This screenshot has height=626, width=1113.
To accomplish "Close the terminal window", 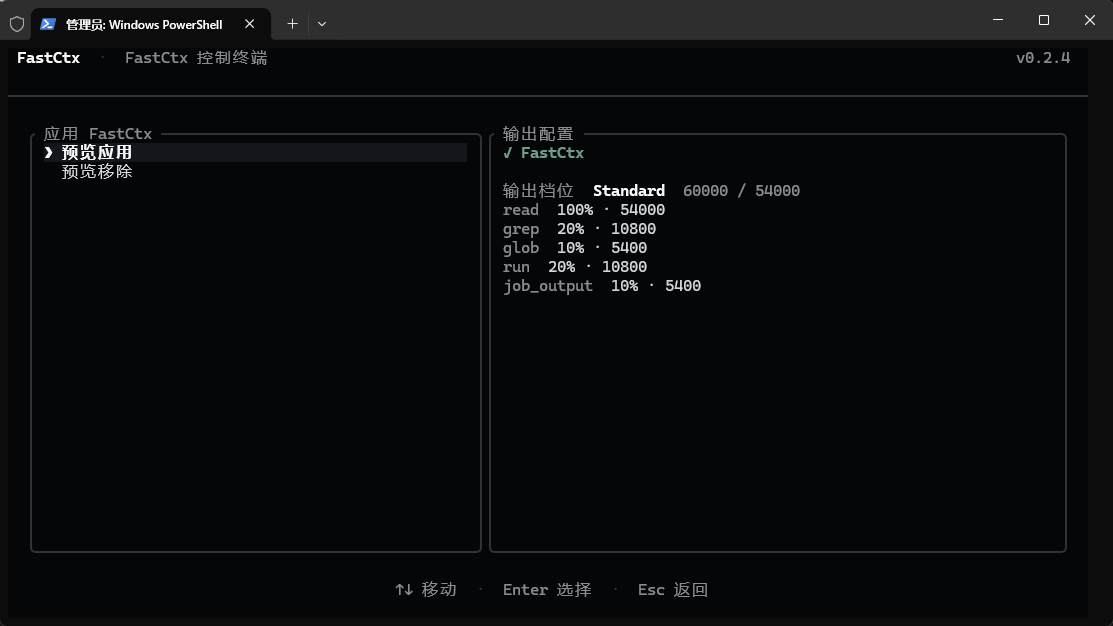I will pyautogui.click(x=1090, y=20).
